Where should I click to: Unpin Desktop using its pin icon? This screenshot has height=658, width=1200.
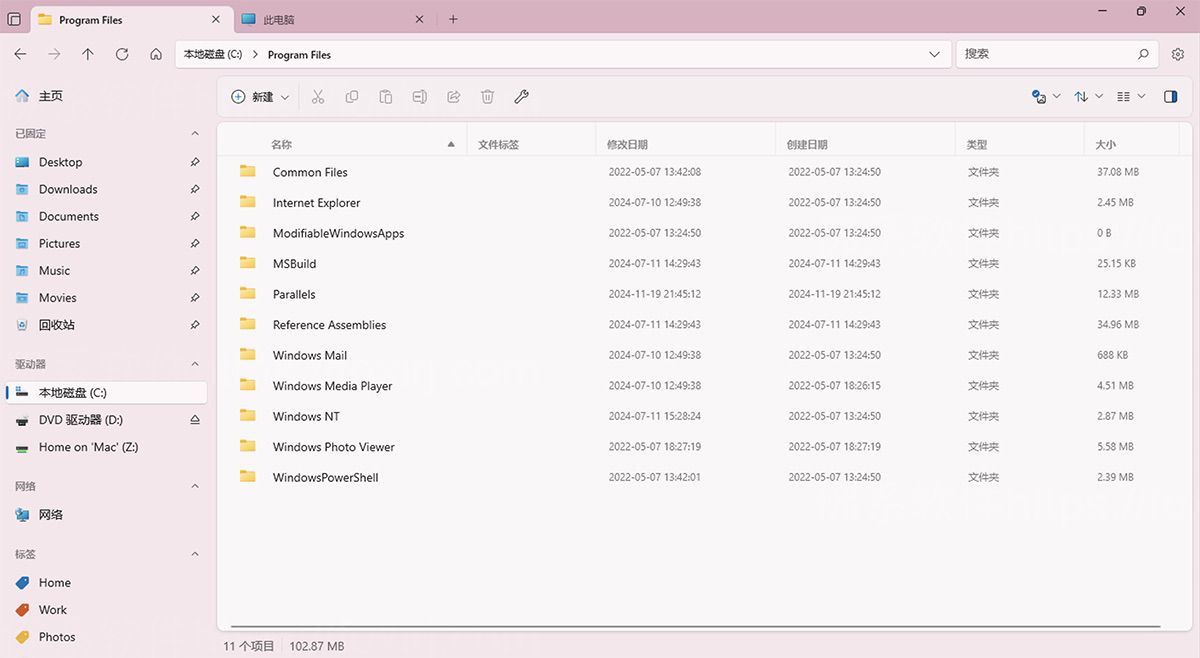196,162
